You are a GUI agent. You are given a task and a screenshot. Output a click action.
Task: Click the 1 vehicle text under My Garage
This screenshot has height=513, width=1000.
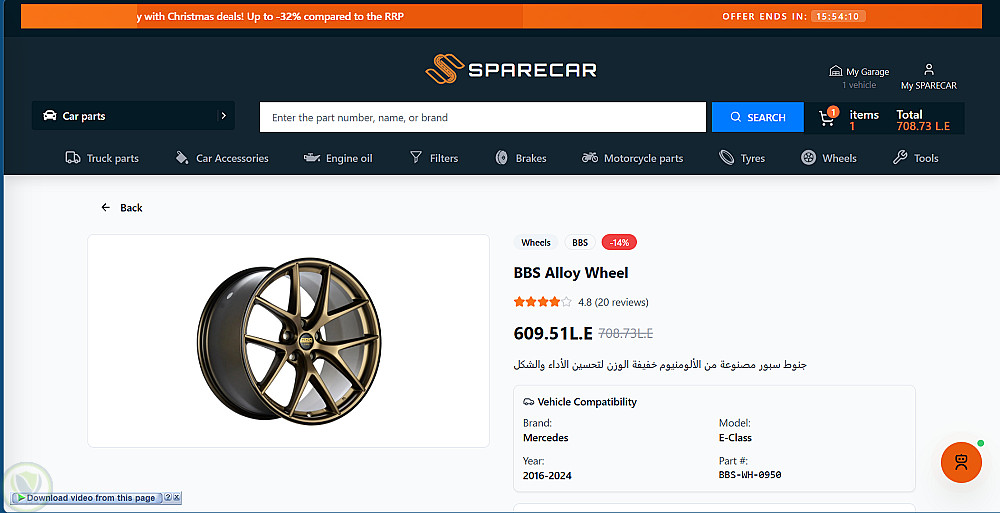859,85
